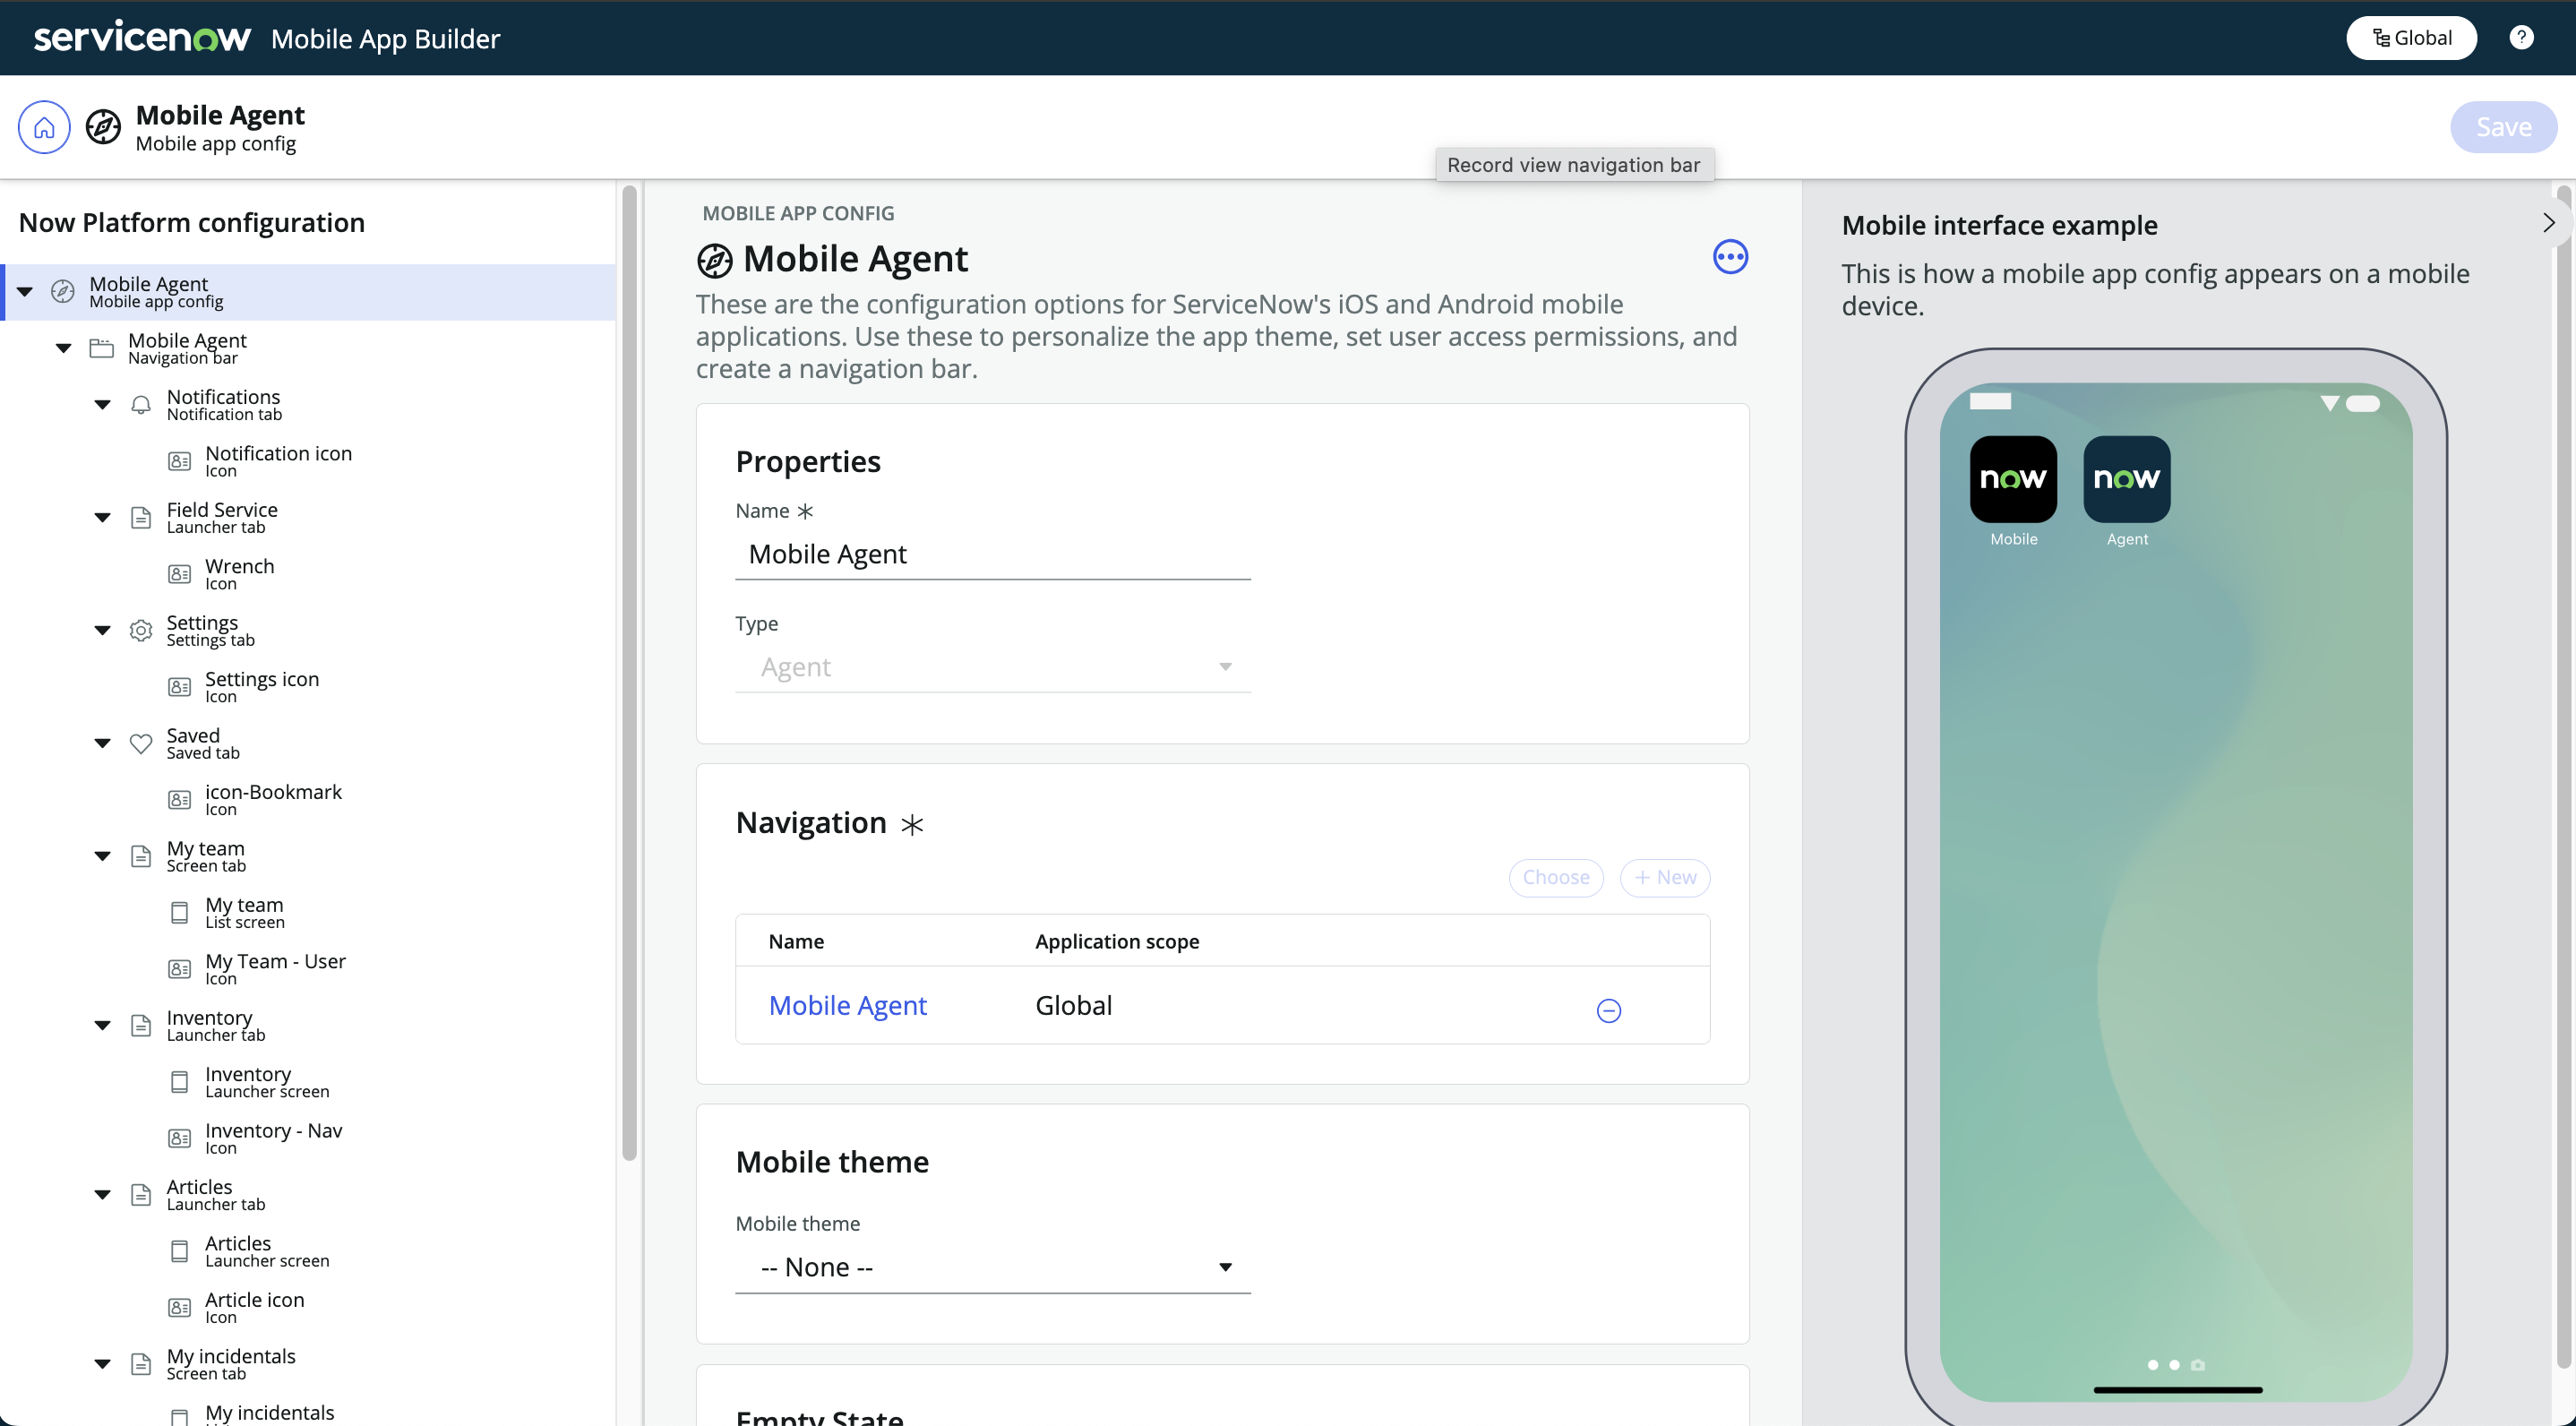This screenshot has width=2576, height=1426.
Task: Click the Notifications bell icon
Action: coord(141,405)
